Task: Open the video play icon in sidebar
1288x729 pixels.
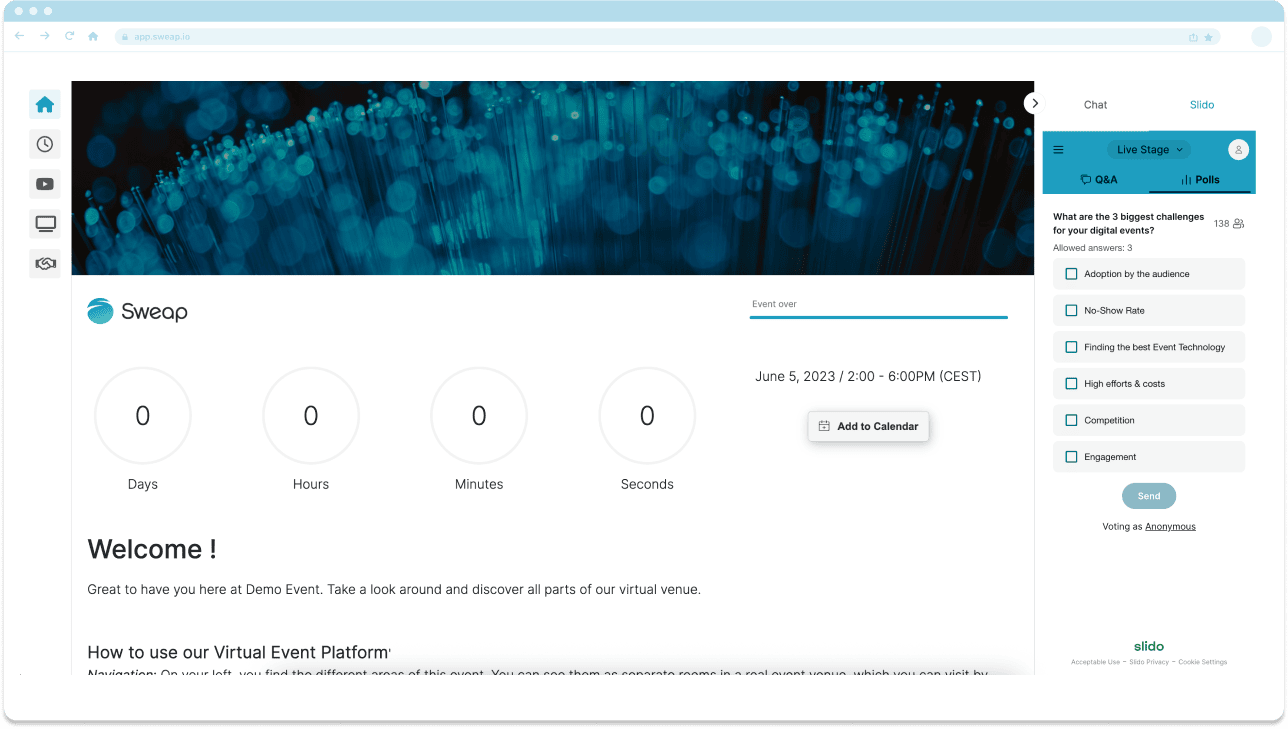Action: click(45, 184)
